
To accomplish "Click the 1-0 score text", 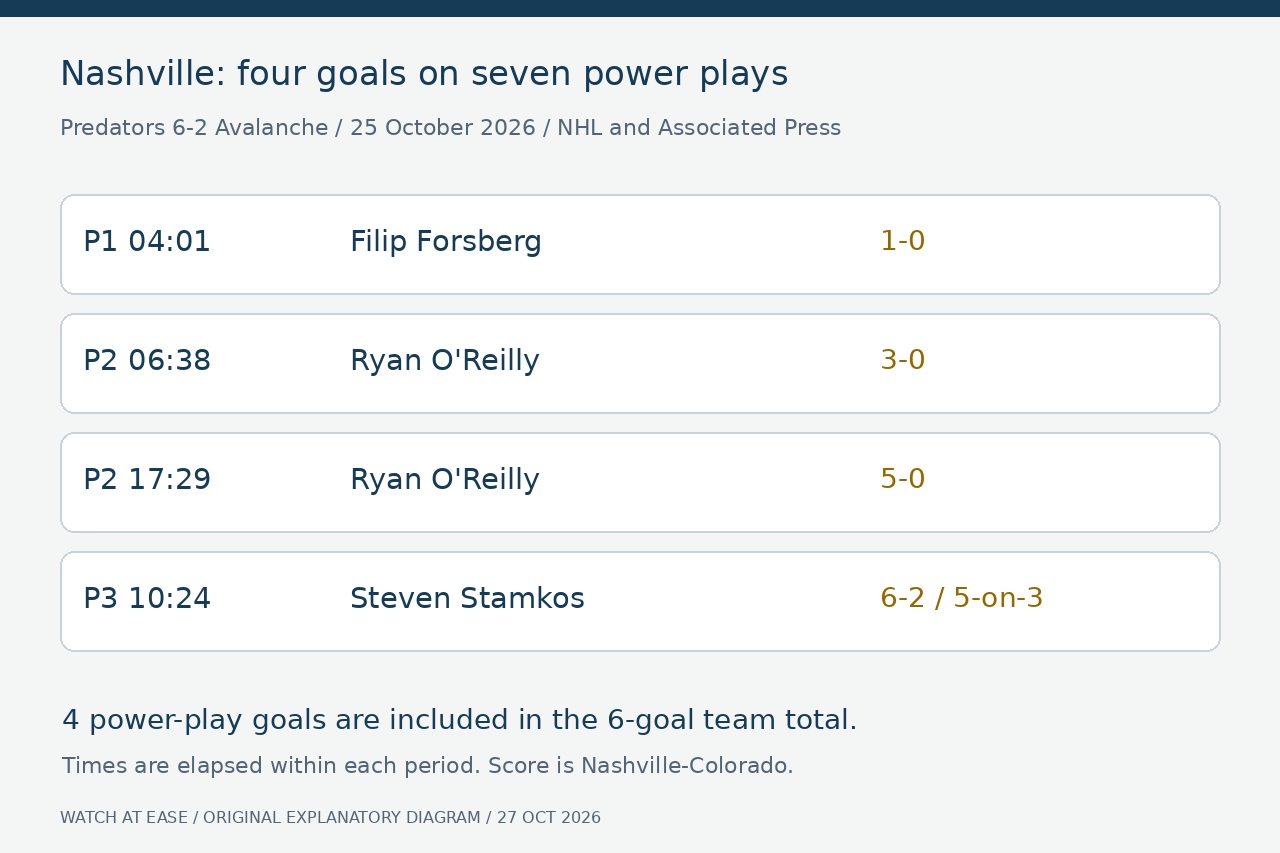I will tap(902, 241).
